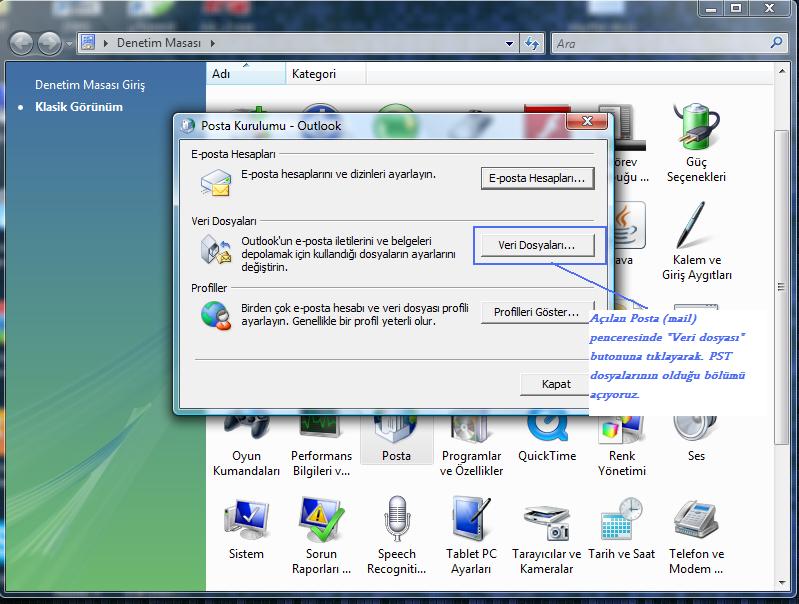Open Tablet PC Ayarları icon
The height and width of the screenshot is (604, 799).
point(471,535)
